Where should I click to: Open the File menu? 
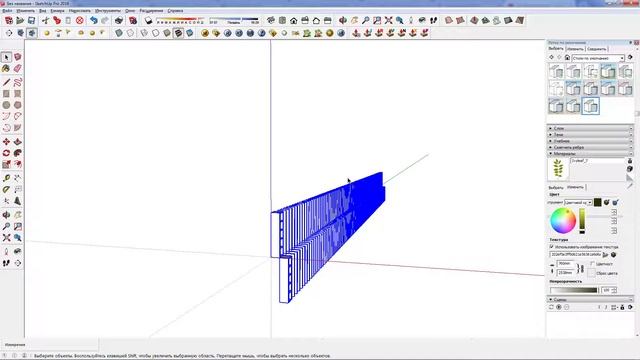pos(7,11)
